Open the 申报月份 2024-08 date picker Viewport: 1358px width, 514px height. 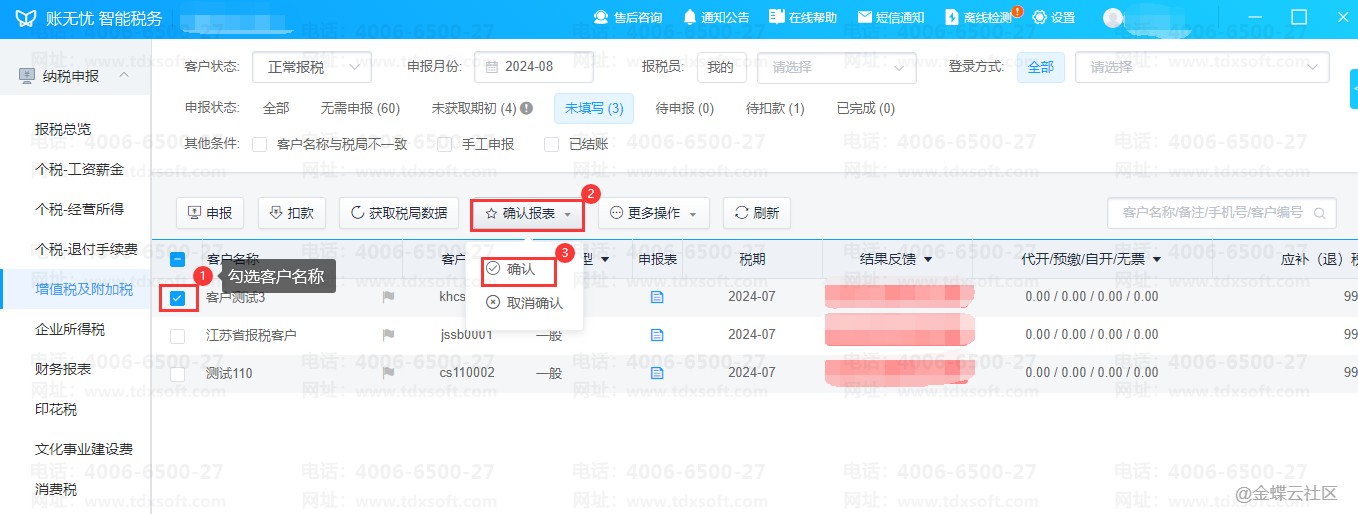tap(533, 67)
